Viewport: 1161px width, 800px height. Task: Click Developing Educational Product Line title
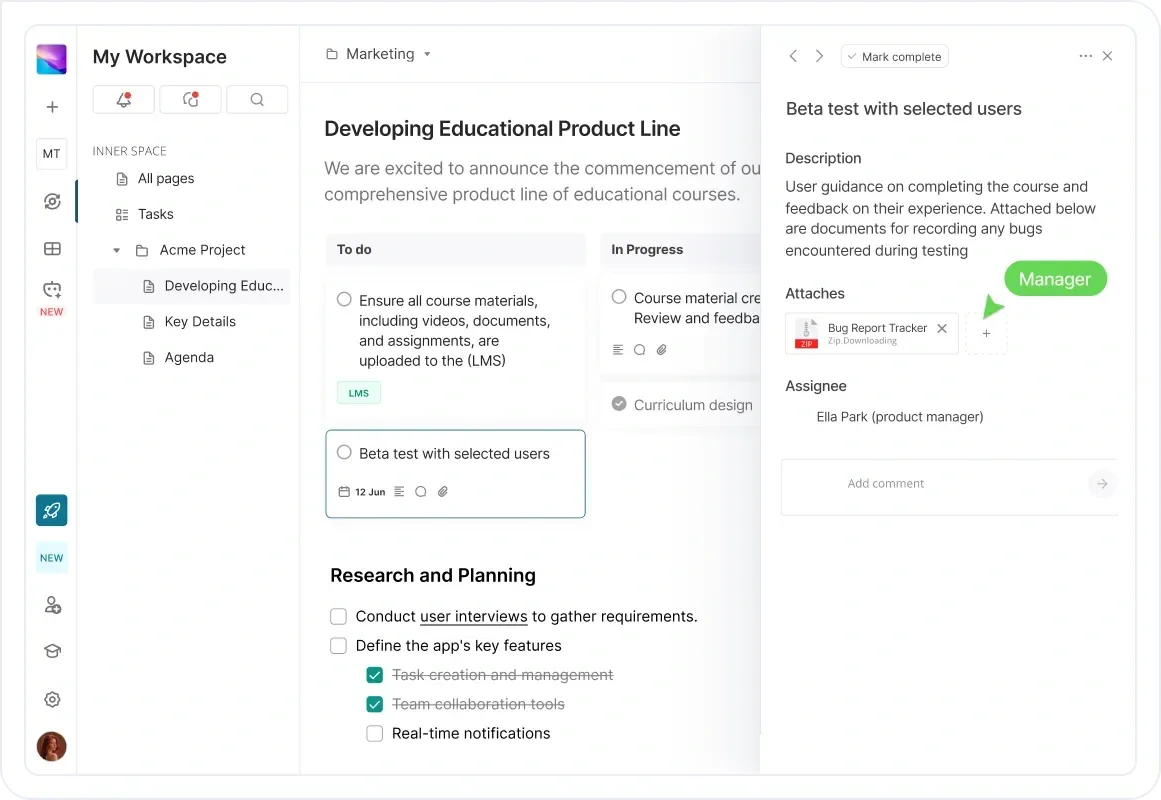502,129
